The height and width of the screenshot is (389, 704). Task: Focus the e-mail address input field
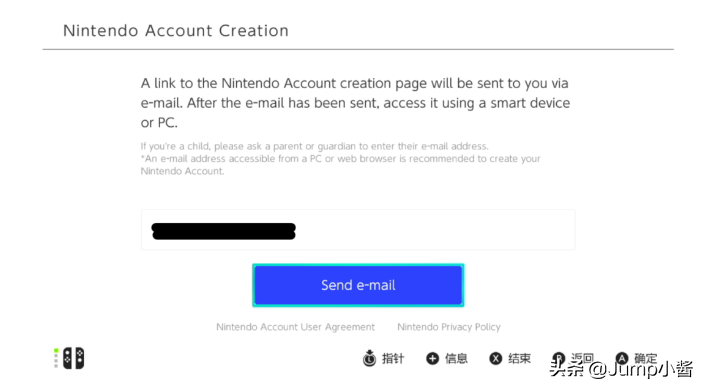(358, 230)
